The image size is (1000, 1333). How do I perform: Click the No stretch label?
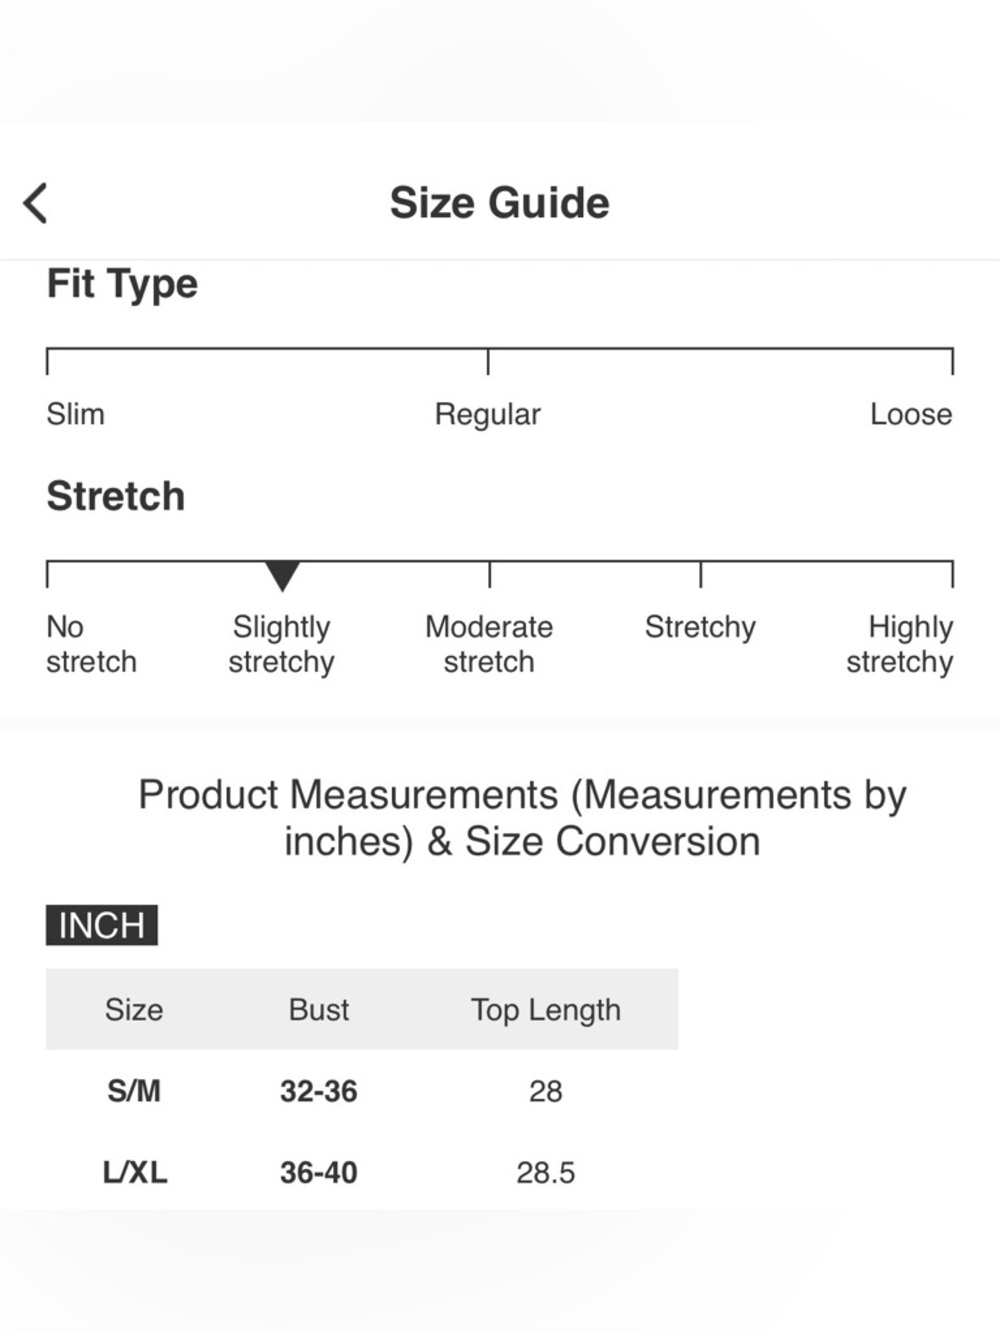[x=91, y=644]
